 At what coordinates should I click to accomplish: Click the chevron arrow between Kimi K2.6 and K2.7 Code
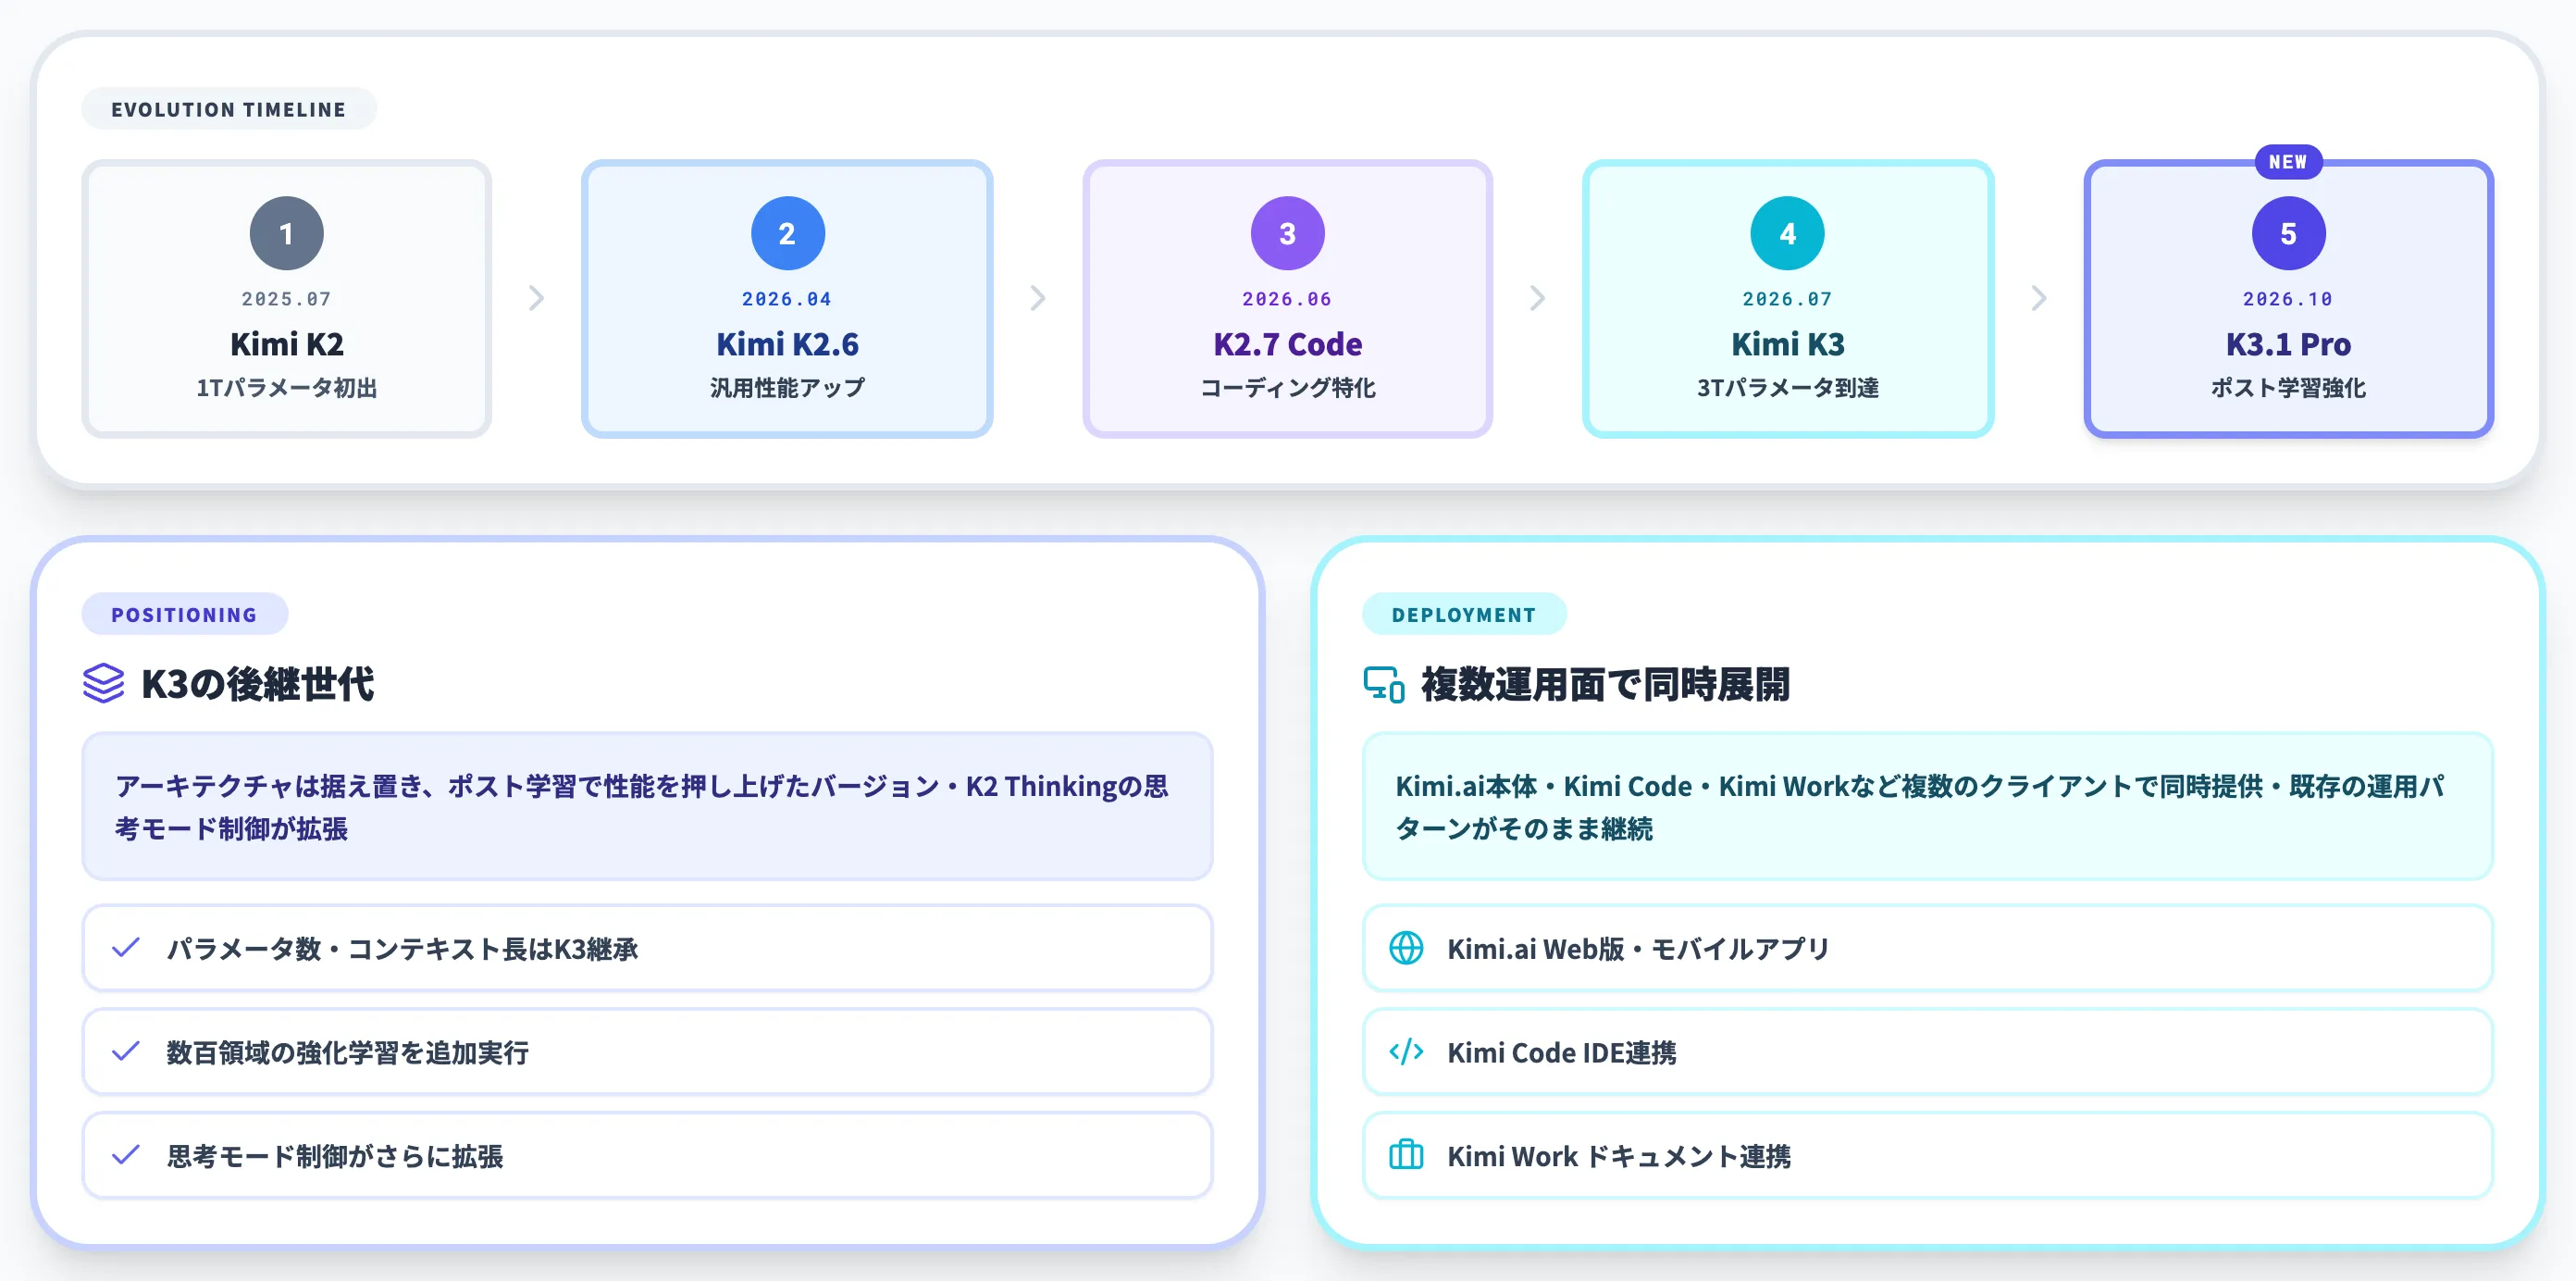[1038, 298]
